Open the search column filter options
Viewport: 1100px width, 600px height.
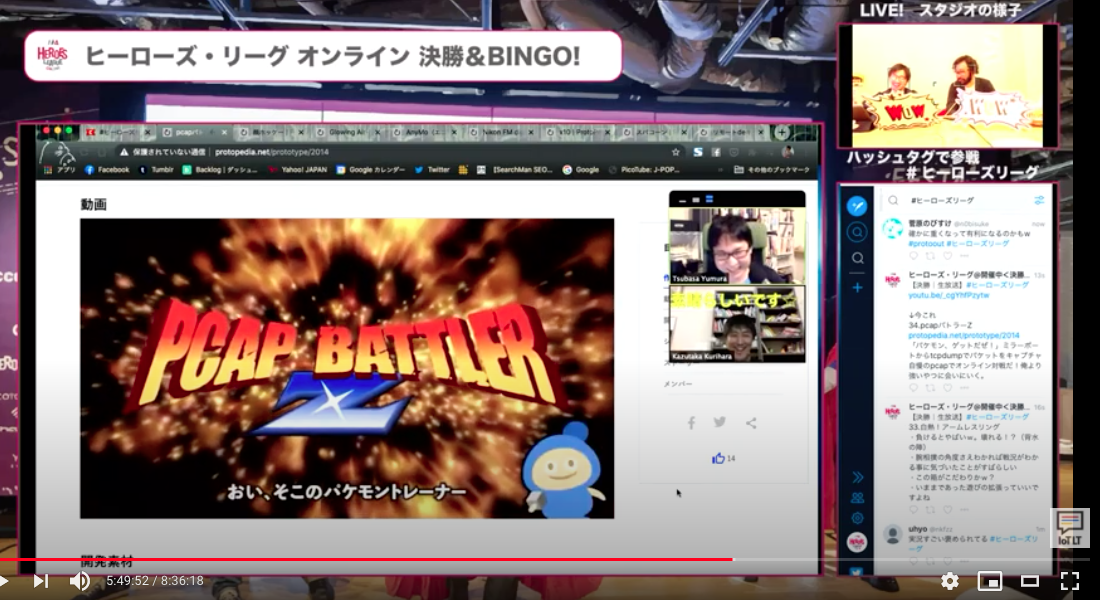[1039, 201]
